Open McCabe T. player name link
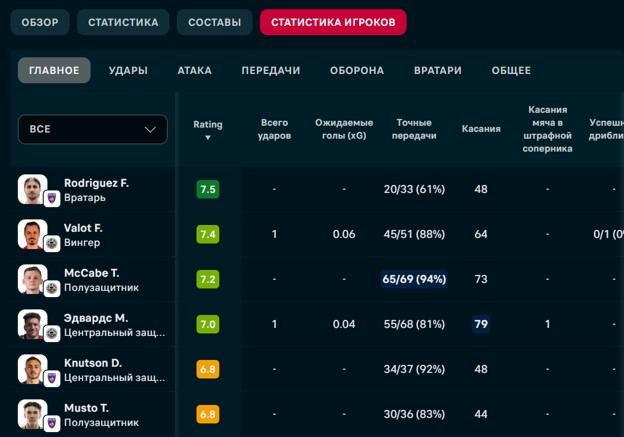The width and height of the screenshot is (624, 437). tap(92, 273)
